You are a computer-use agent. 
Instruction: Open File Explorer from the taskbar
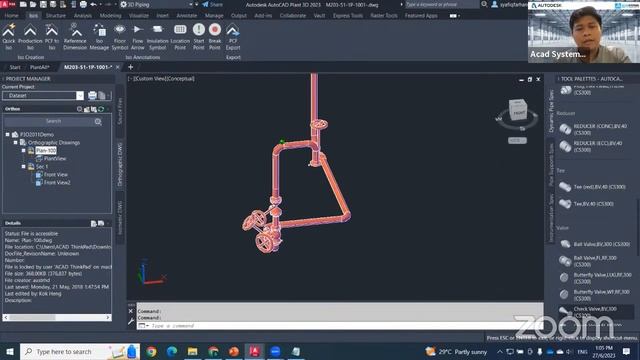(193, 351)
